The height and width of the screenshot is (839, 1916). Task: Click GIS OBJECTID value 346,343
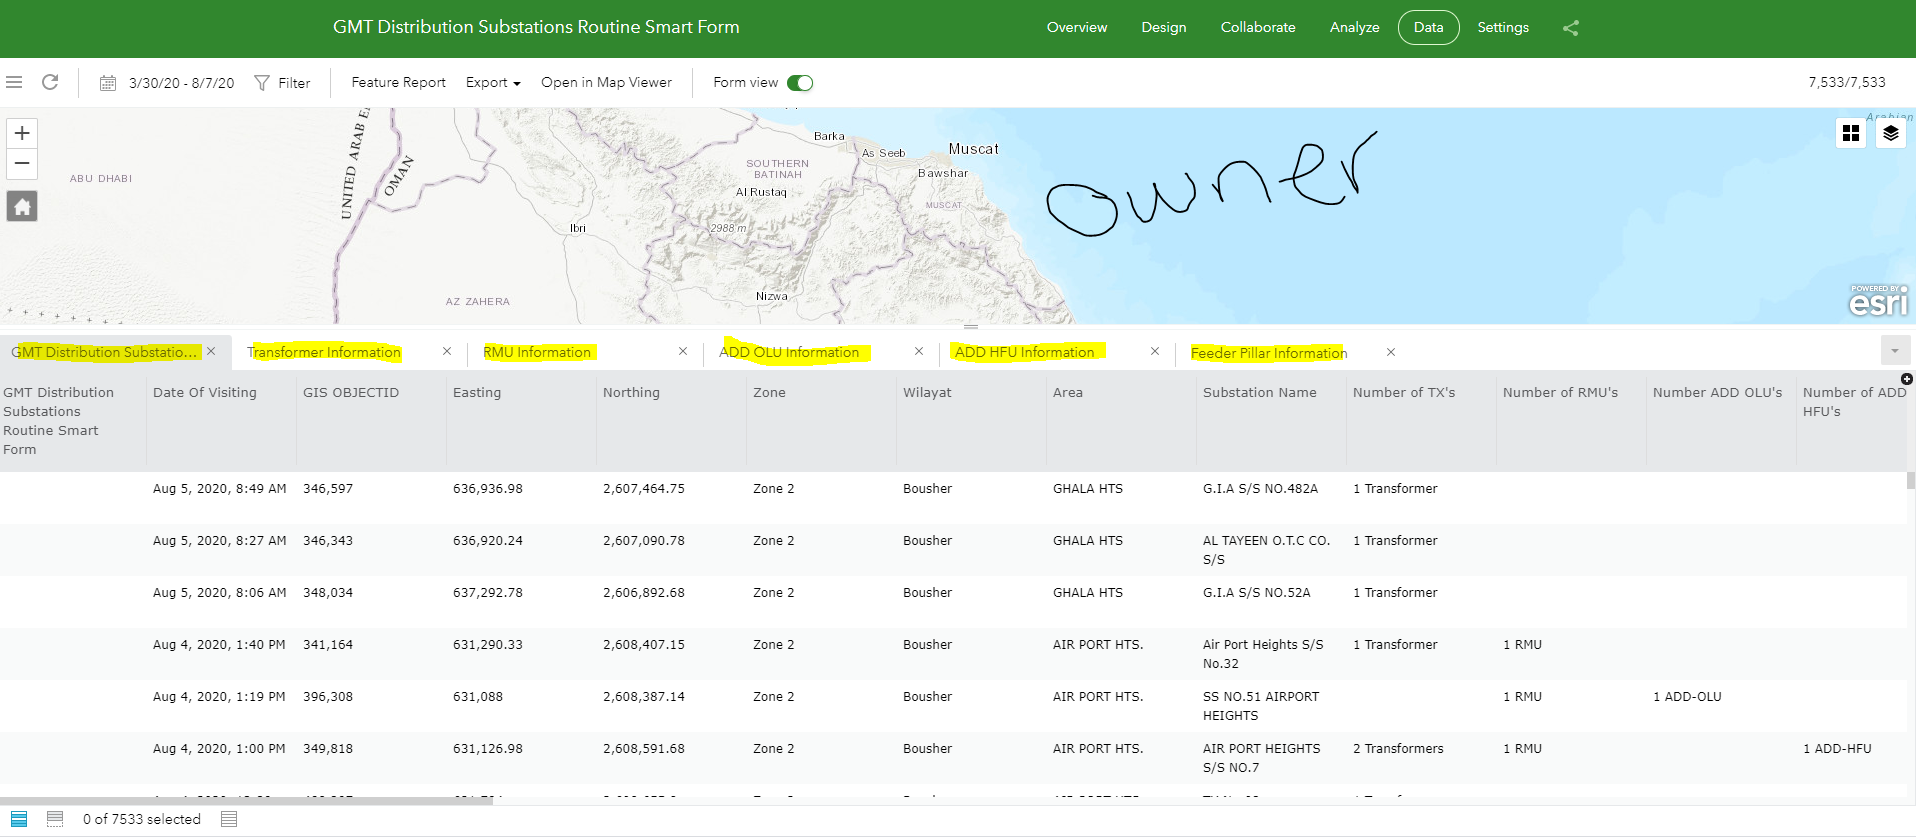328,541
